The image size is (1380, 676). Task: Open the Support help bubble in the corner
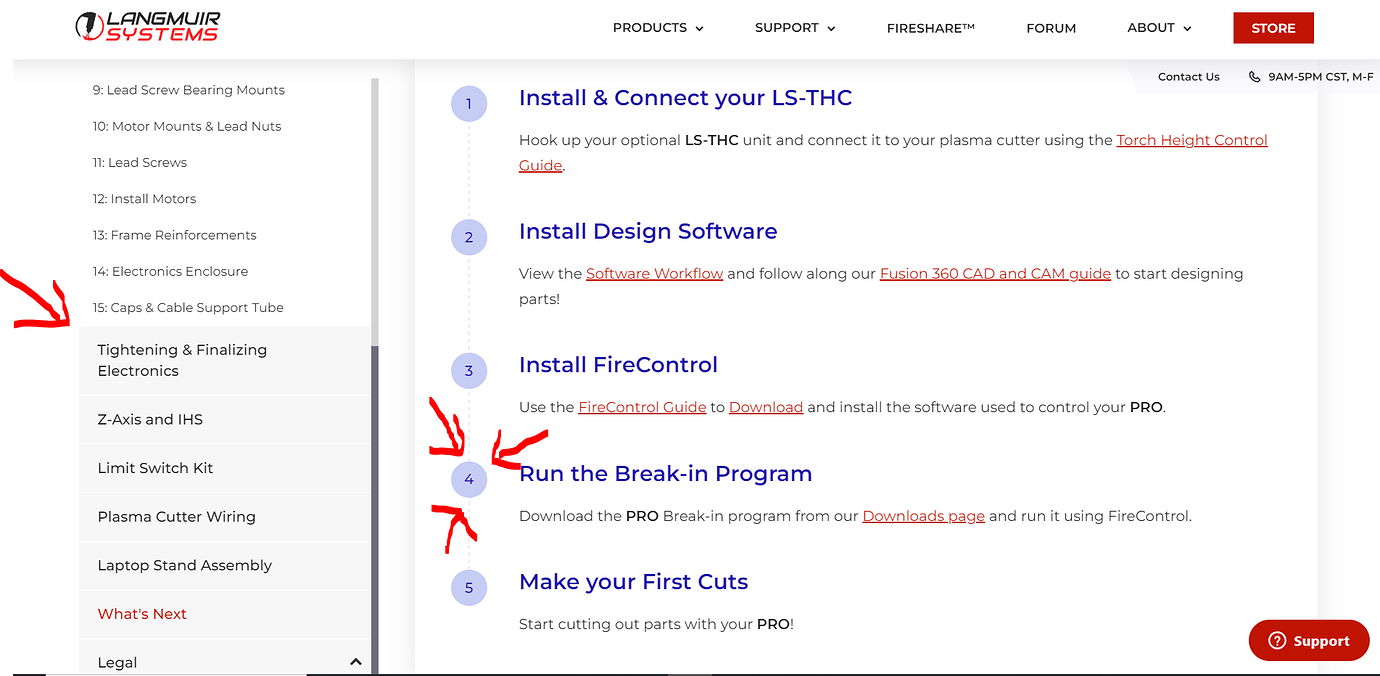point(1308,640)
